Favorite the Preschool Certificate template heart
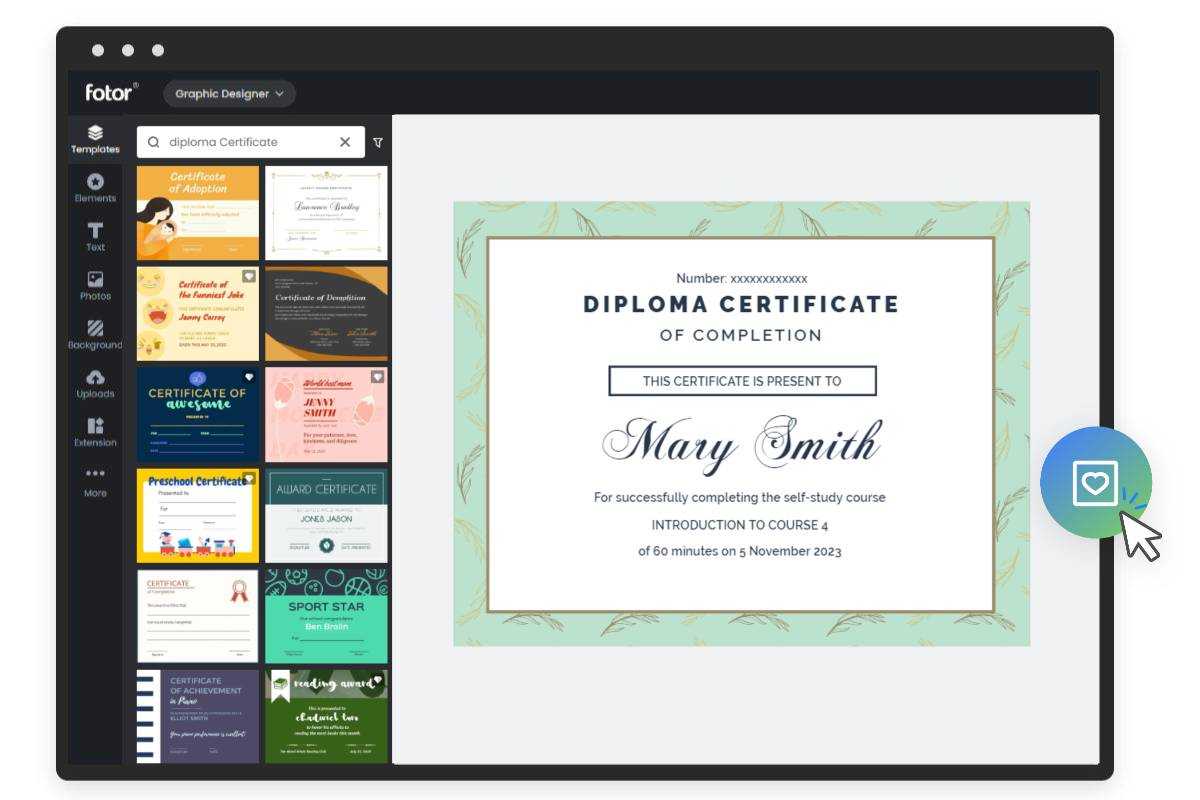This screenshot has width=1200, height=800. (249, 479)
